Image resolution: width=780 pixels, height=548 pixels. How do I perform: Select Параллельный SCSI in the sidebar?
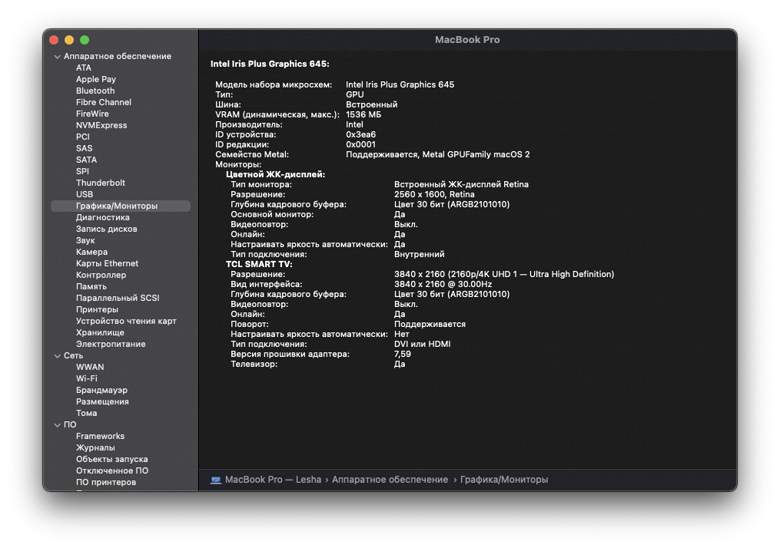[117, 298]
